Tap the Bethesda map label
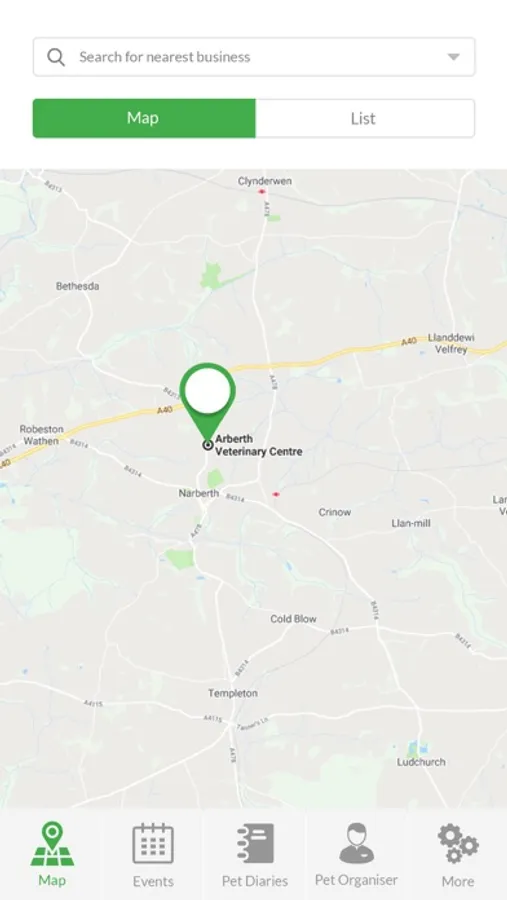 (x=78, y=286)
